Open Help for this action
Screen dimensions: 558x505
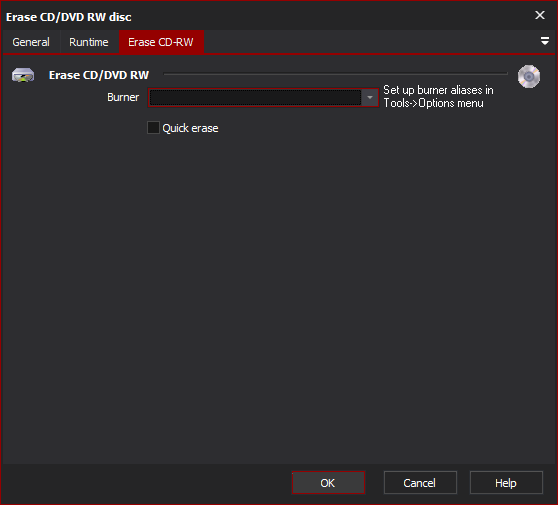tap(506, 483)
